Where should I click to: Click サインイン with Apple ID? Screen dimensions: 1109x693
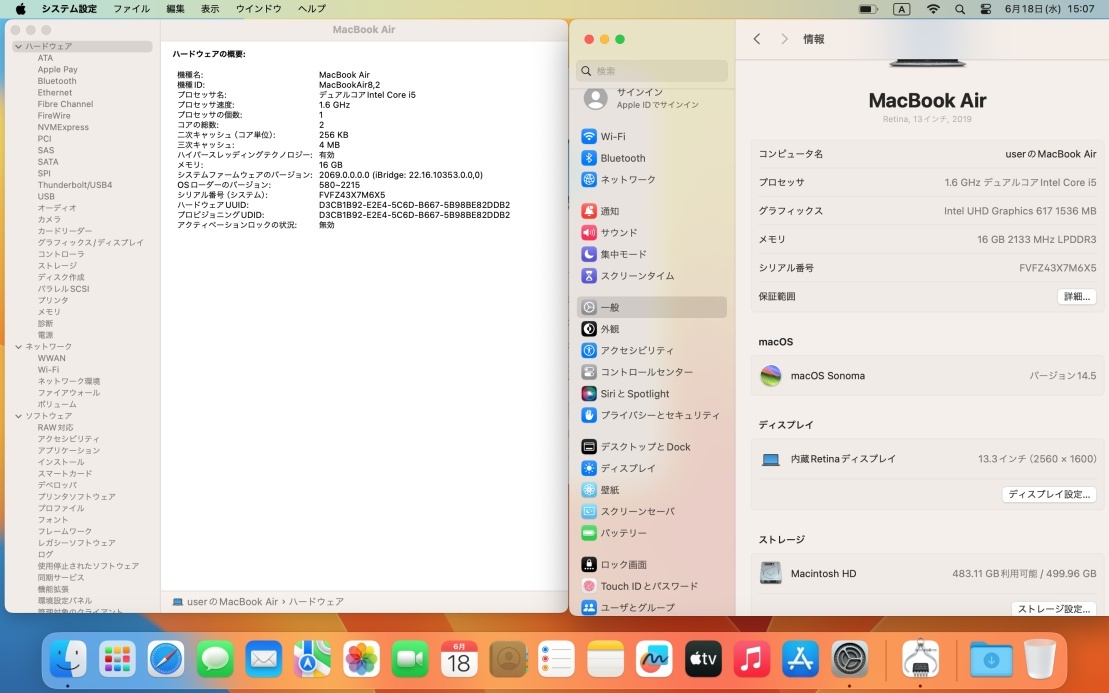coord(651,98)
